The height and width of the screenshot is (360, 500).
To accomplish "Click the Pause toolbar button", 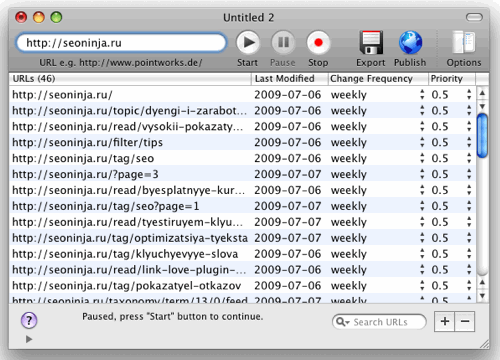I will click(x=283, y=43).
